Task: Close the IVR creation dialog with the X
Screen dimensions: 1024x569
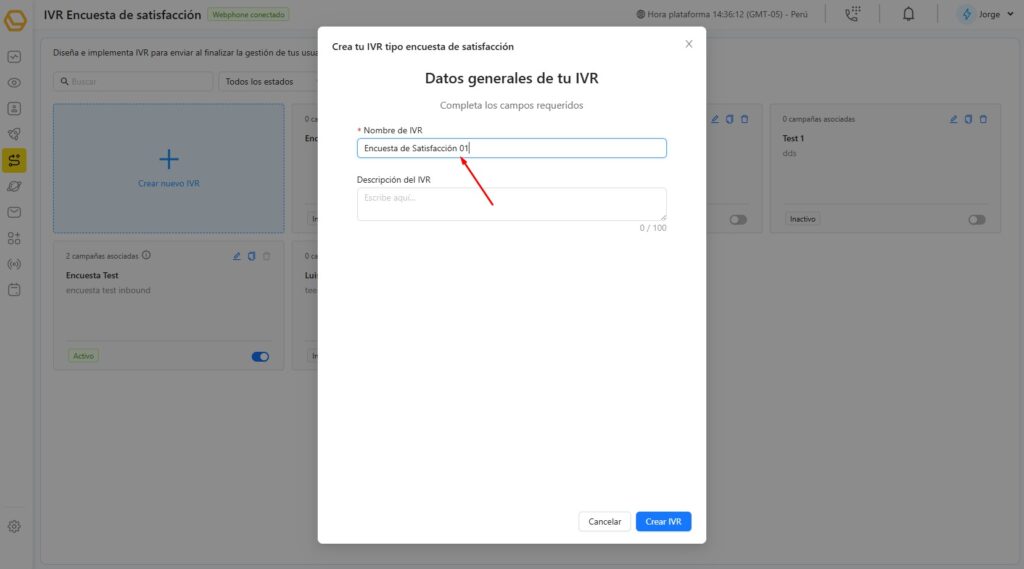Action: click(x=688, y=44)
